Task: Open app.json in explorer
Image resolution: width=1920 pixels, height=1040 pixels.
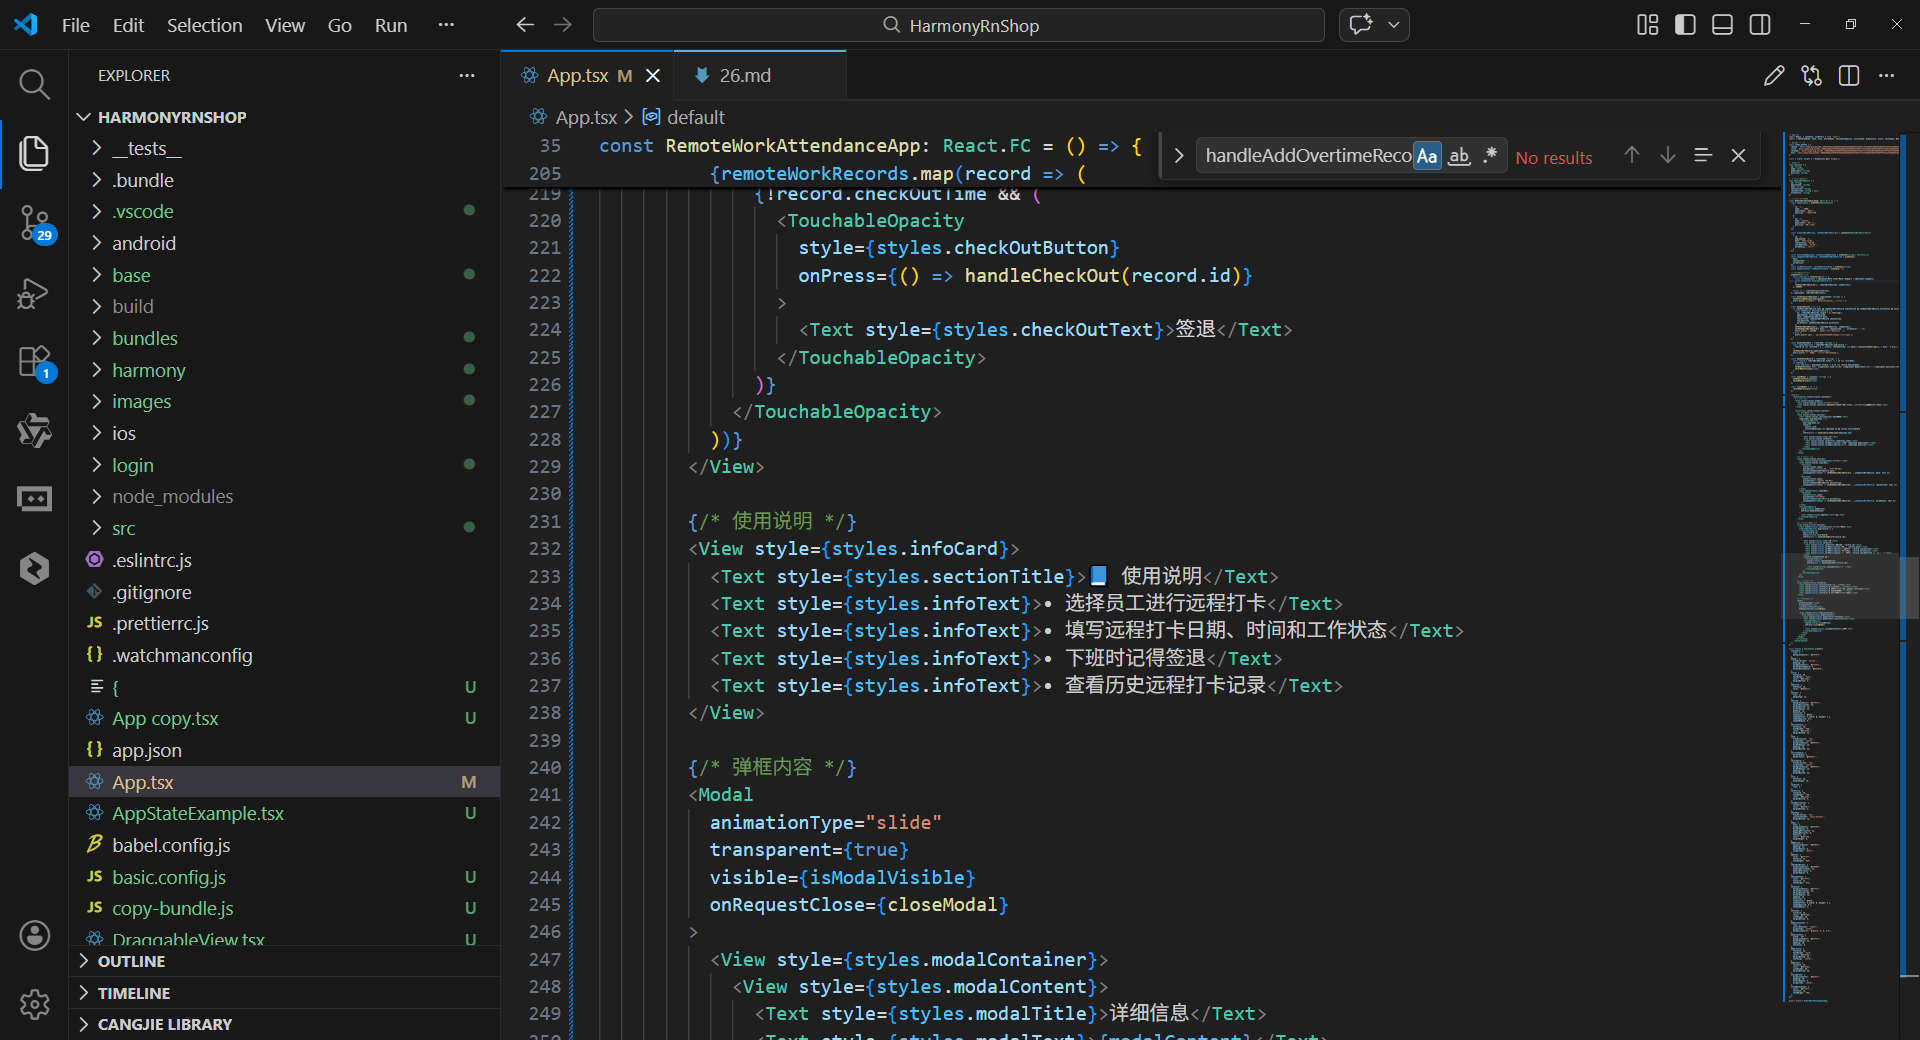Action: pyautogui.click(x=285, y=750)
